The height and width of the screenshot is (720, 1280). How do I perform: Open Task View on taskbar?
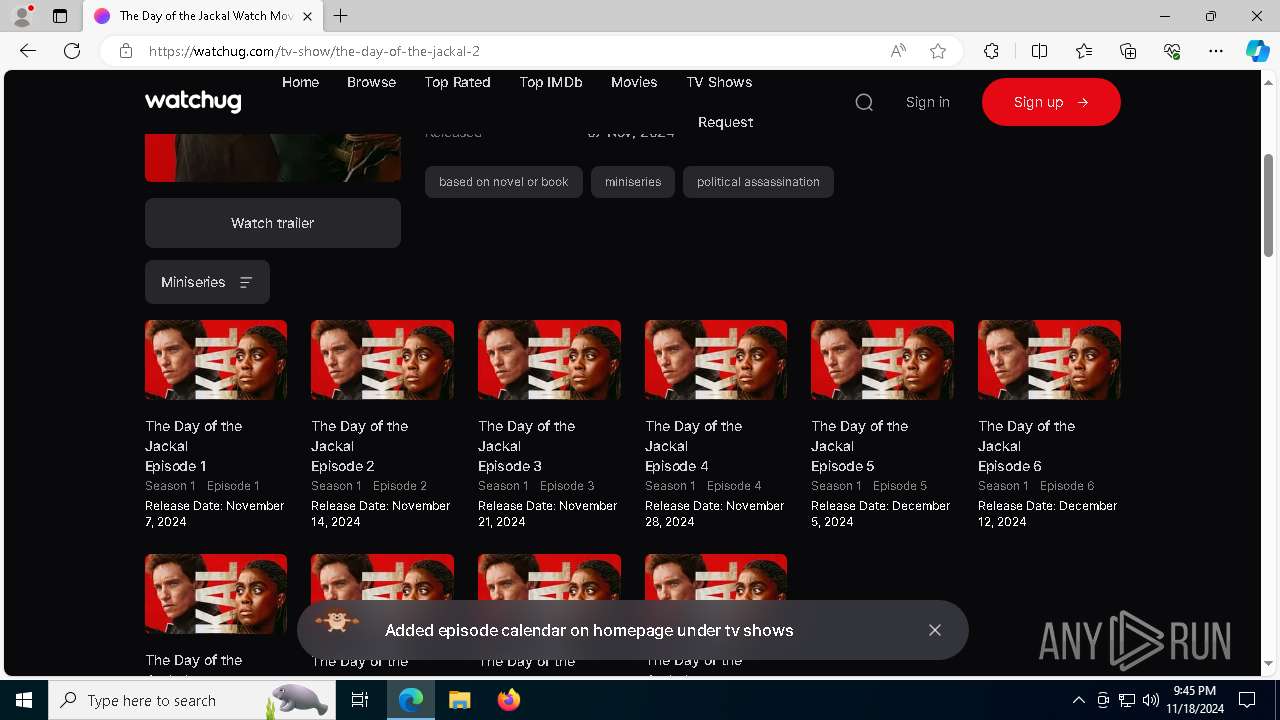coord(360,700)
